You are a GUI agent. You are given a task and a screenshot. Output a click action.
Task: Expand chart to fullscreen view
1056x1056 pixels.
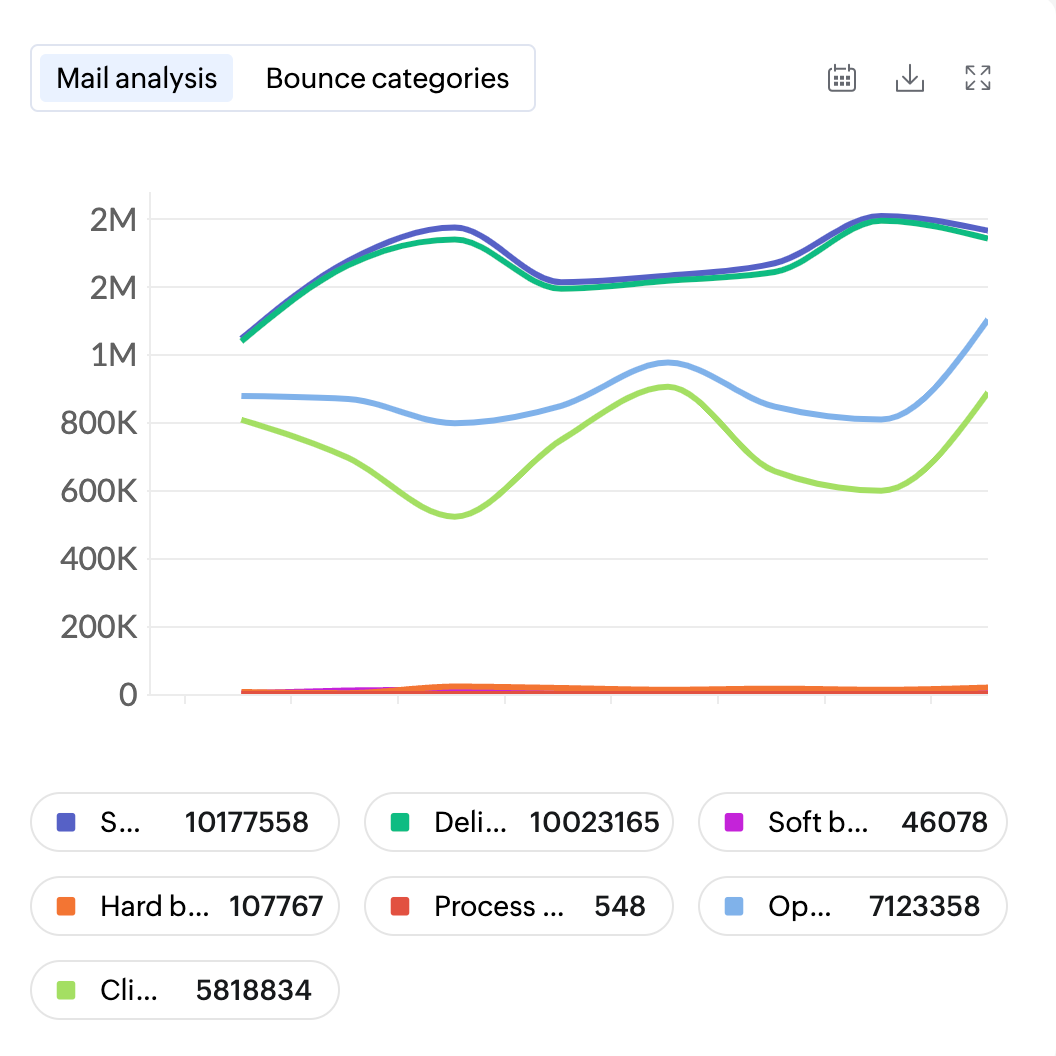point(977,78)
